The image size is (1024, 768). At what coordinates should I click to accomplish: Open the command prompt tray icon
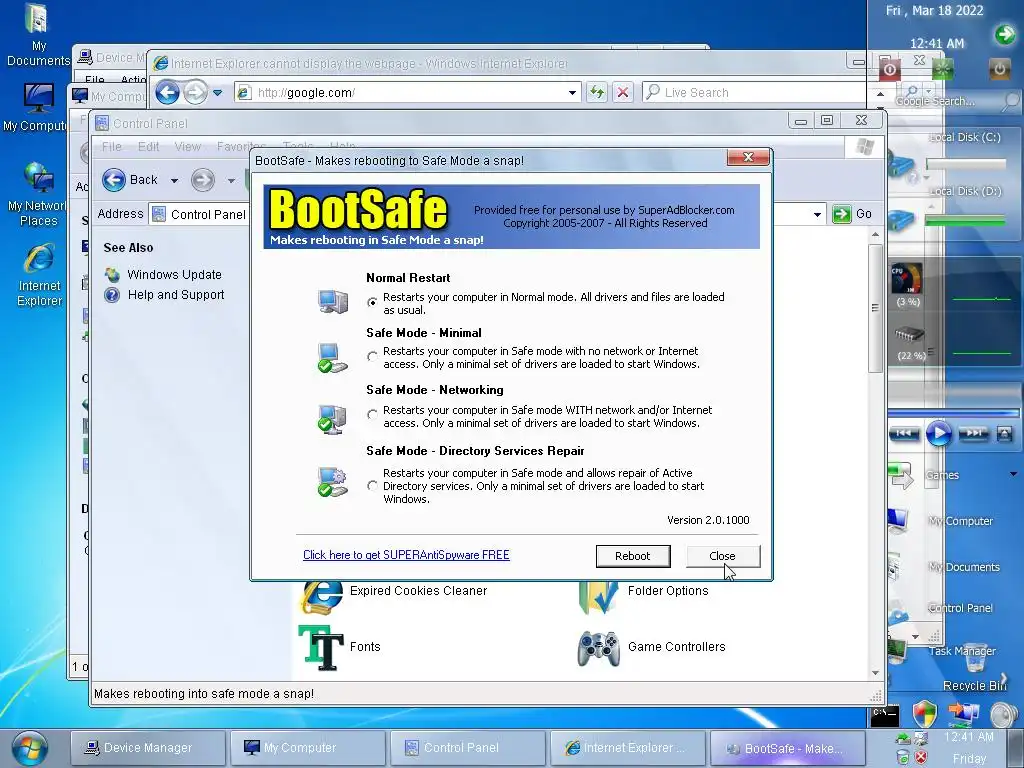point(885,716)
